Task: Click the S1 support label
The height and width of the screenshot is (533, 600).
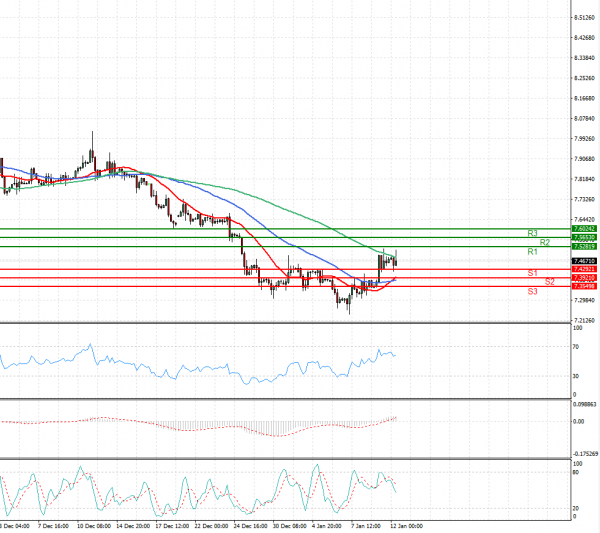Action: click(x=532, y=273)
